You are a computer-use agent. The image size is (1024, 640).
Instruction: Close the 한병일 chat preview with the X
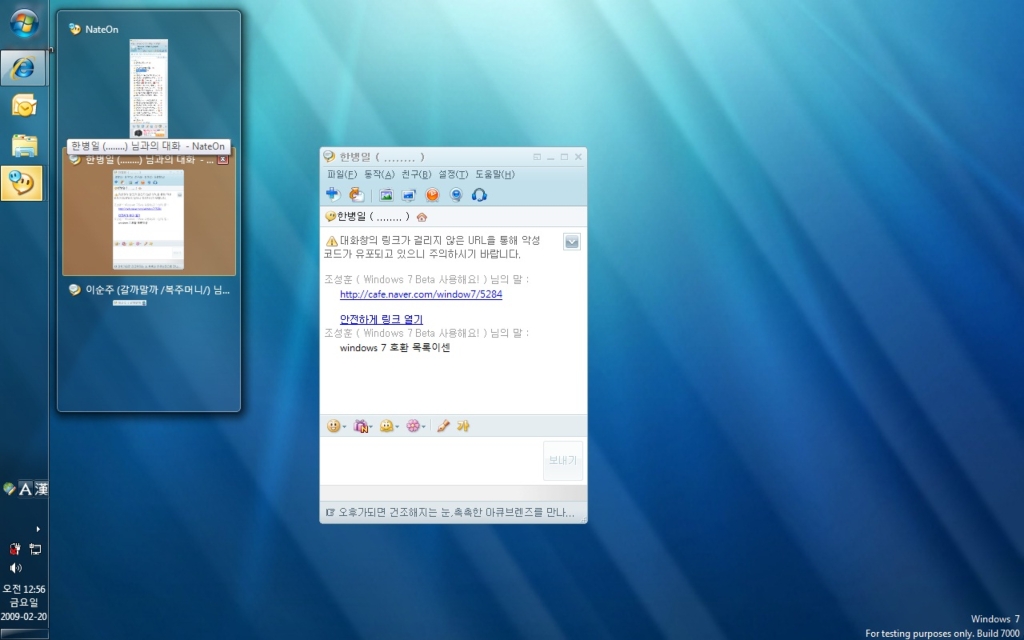point(223,159)
